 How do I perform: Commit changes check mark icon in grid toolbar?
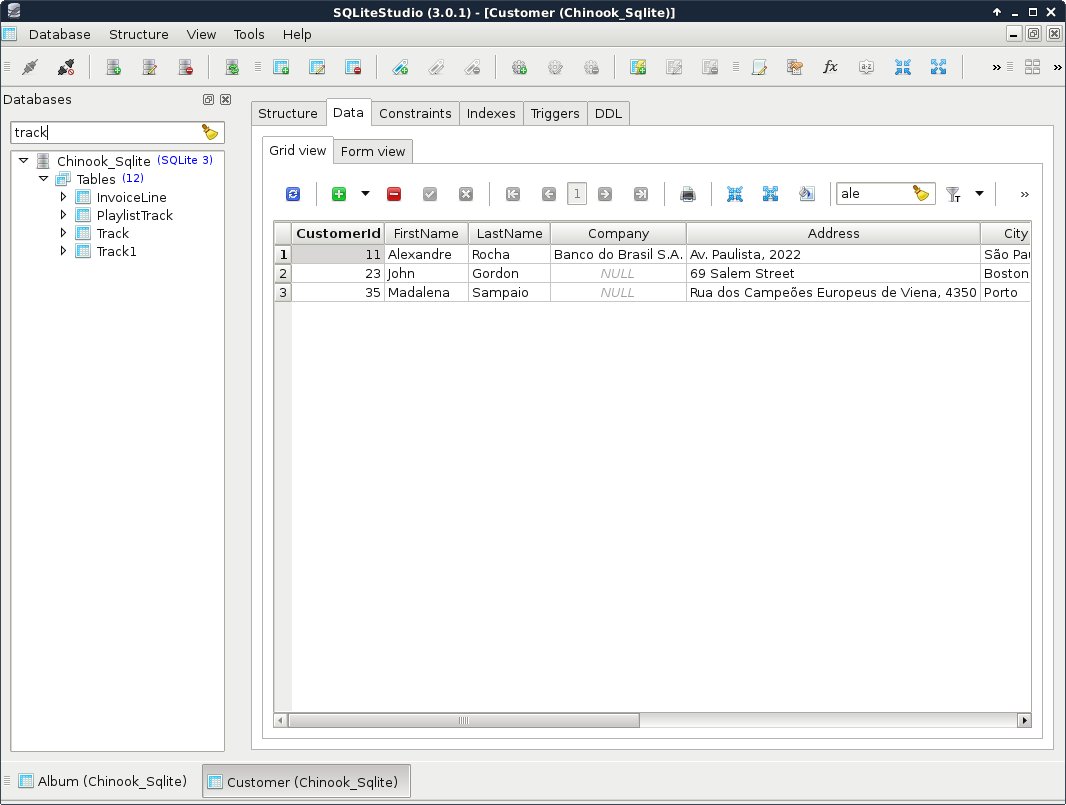click(430, 194)
